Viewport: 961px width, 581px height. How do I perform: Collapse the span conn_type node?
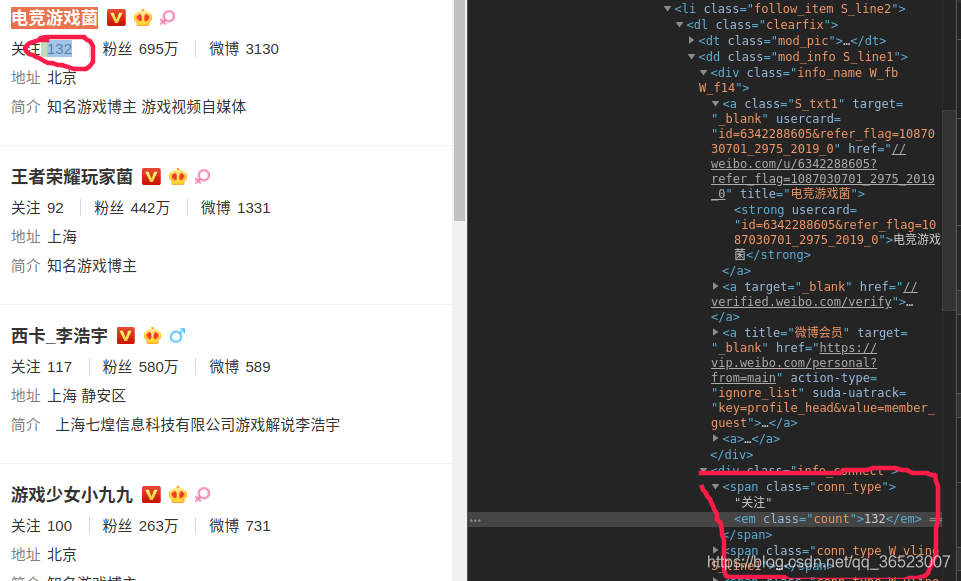point(715,487)
